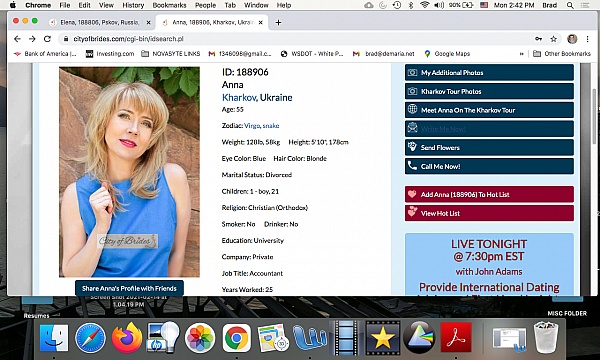Open Photos from the Dock

click(200, 338)
